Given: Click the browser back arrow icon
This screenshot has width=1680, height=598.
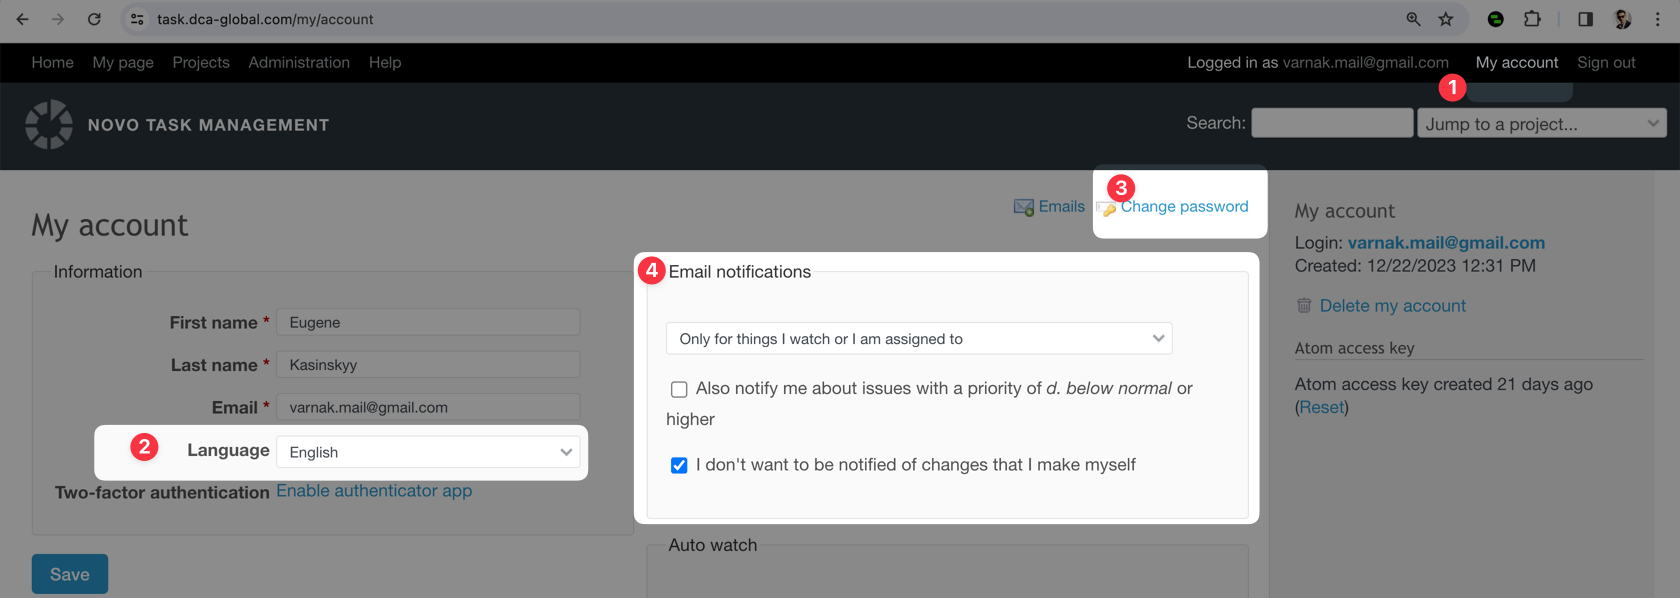Looking at the screenshot, I should (x=22, y=19).
